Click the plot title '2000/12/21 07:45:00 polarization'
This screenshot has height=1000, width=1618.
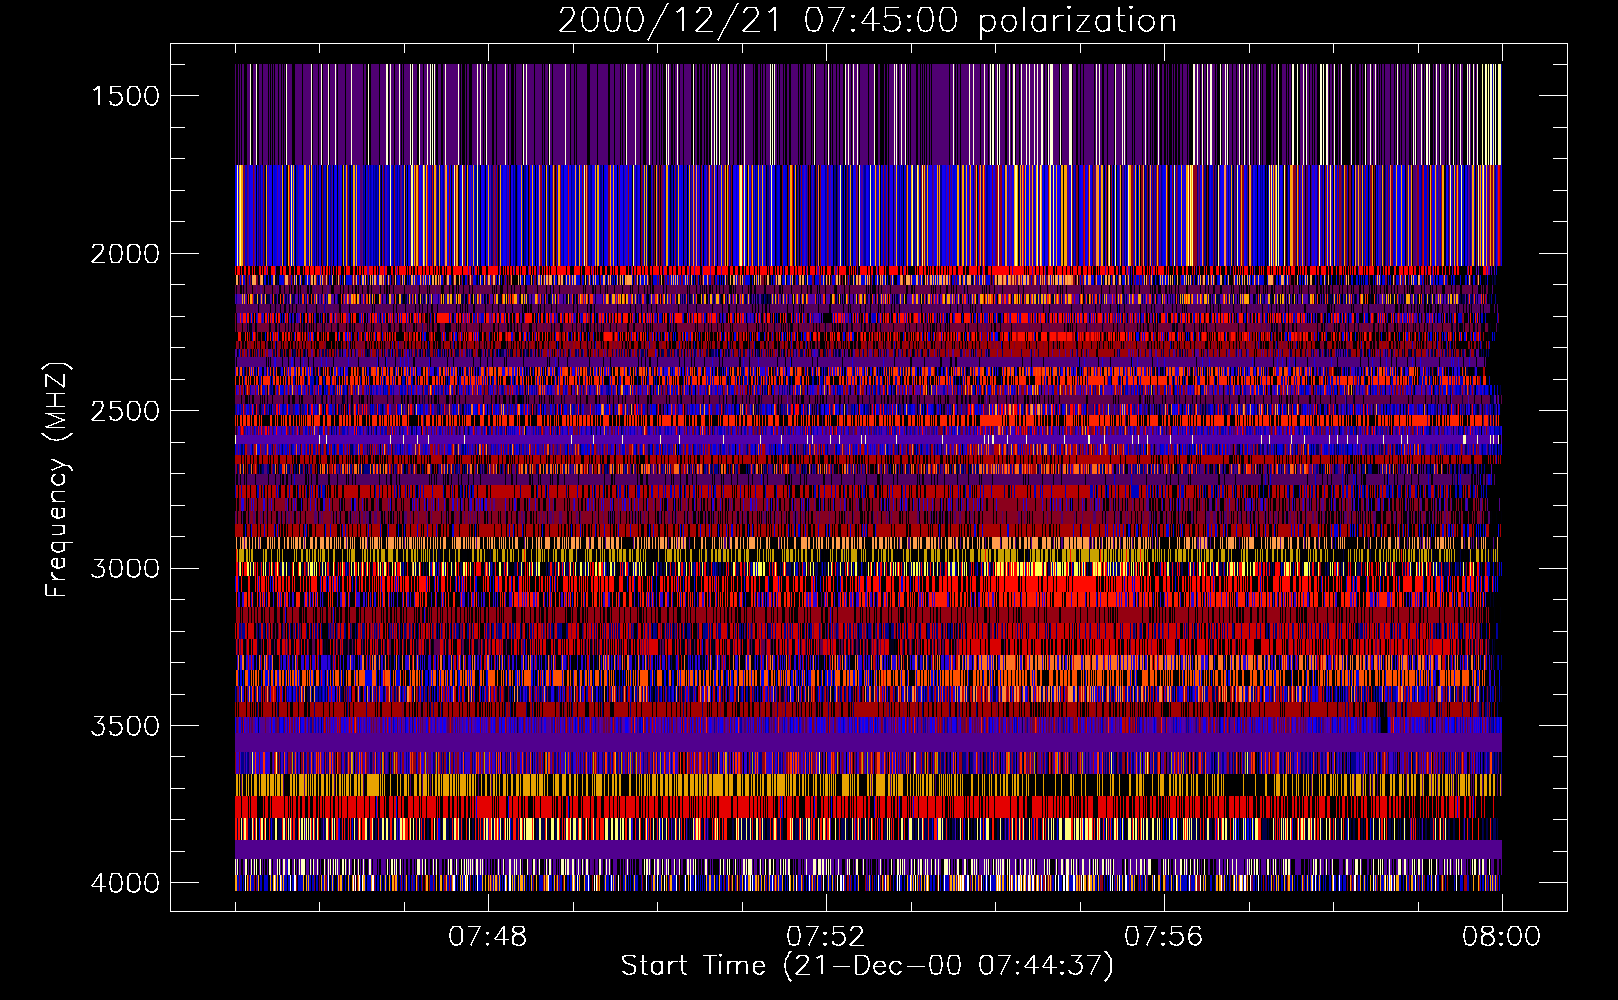[867, 21]
